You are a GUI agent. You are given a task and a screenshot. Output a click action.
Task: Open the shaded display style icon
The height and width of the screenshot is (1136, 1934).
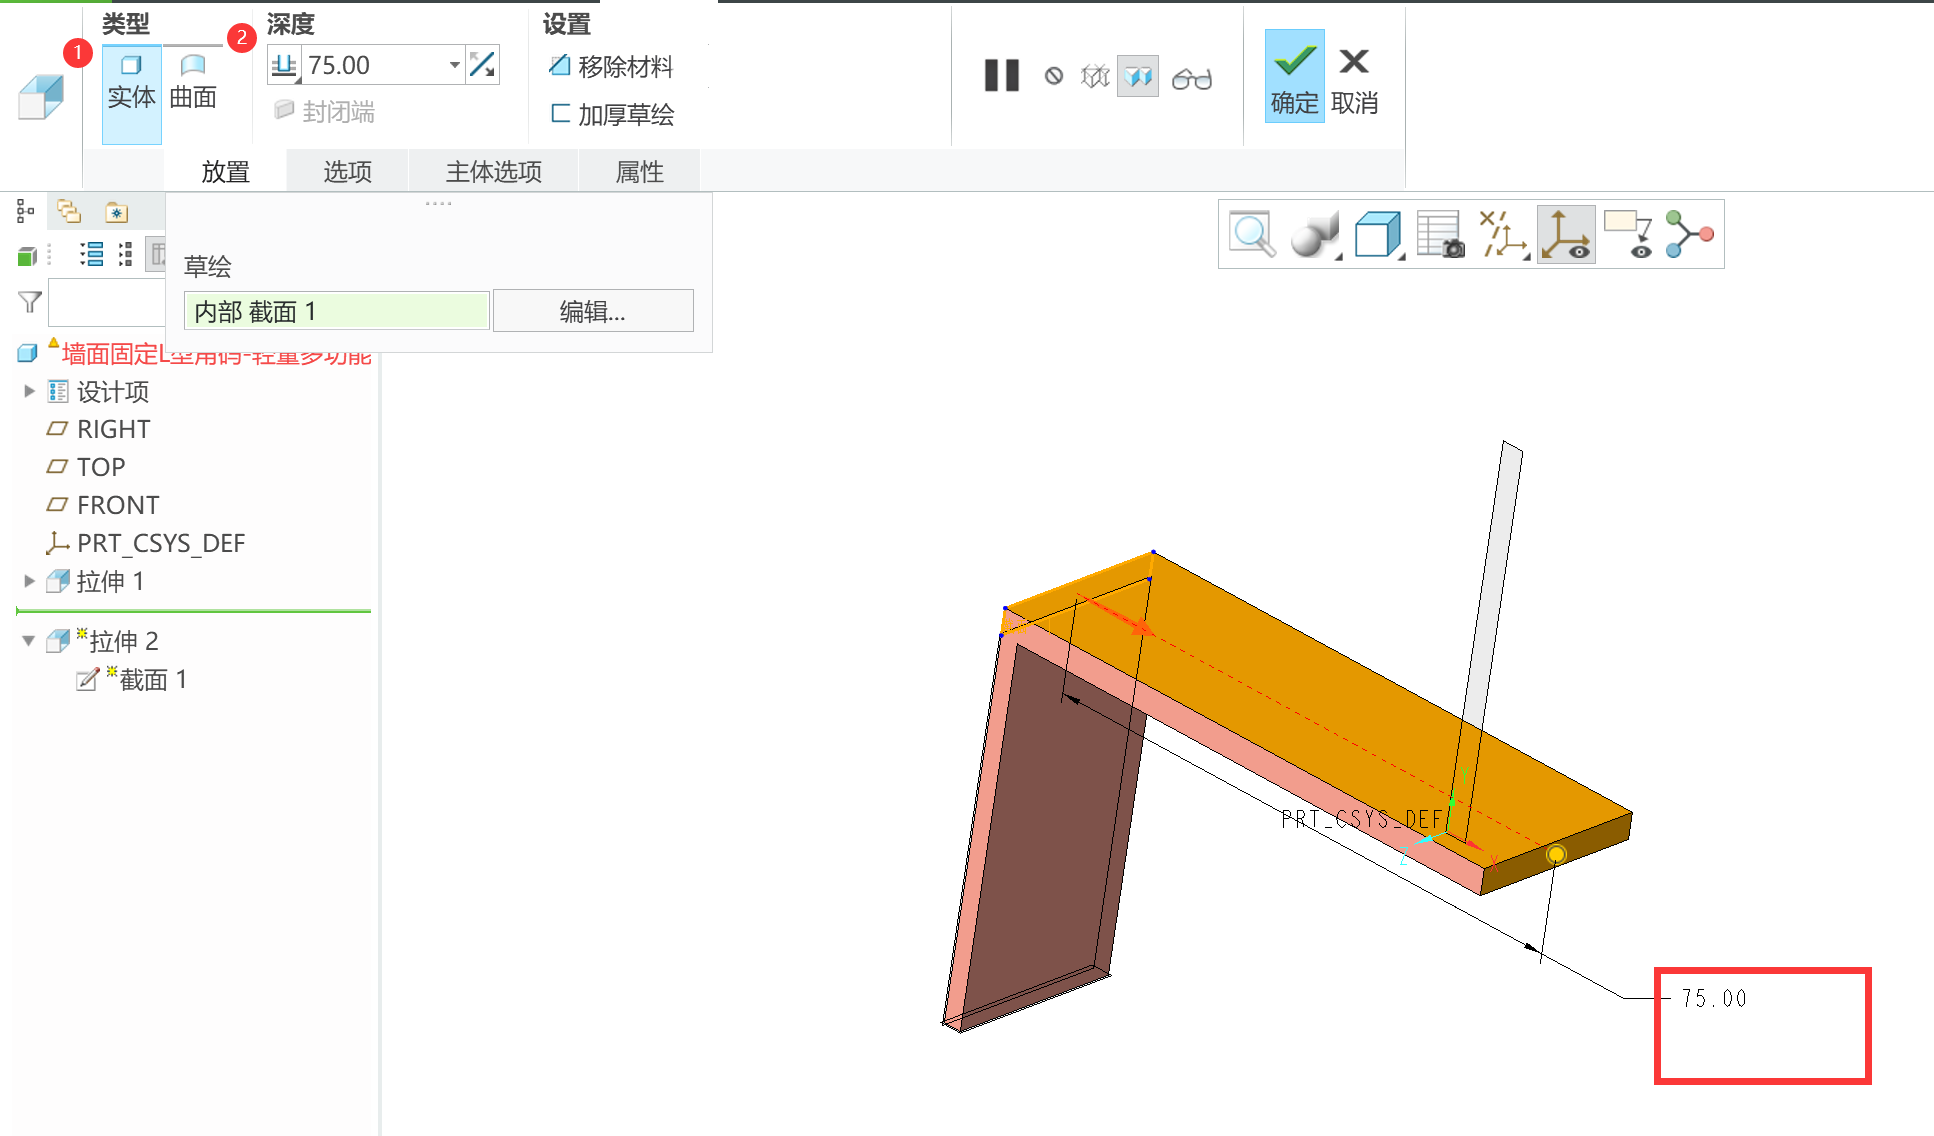point(1314,235)
